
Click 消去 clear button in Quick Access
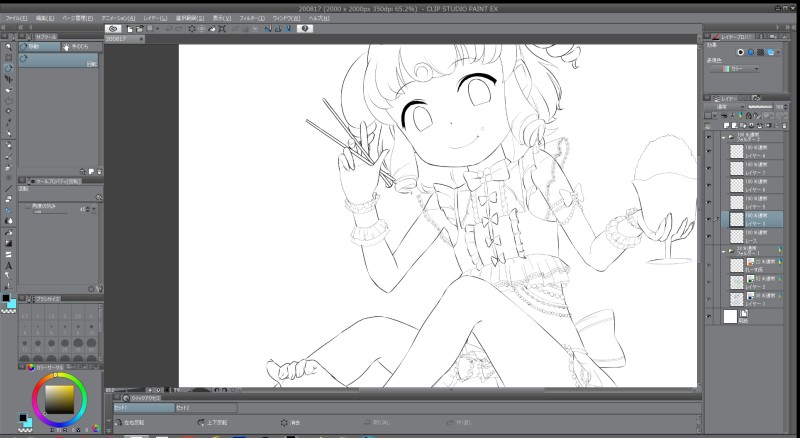pos(291,423)
